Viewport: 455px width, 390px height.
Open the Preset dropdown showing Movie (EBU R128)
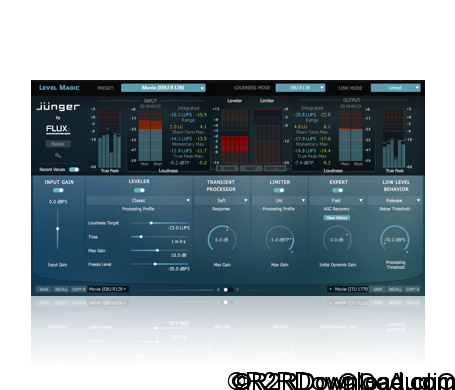[x=163, y=88]
